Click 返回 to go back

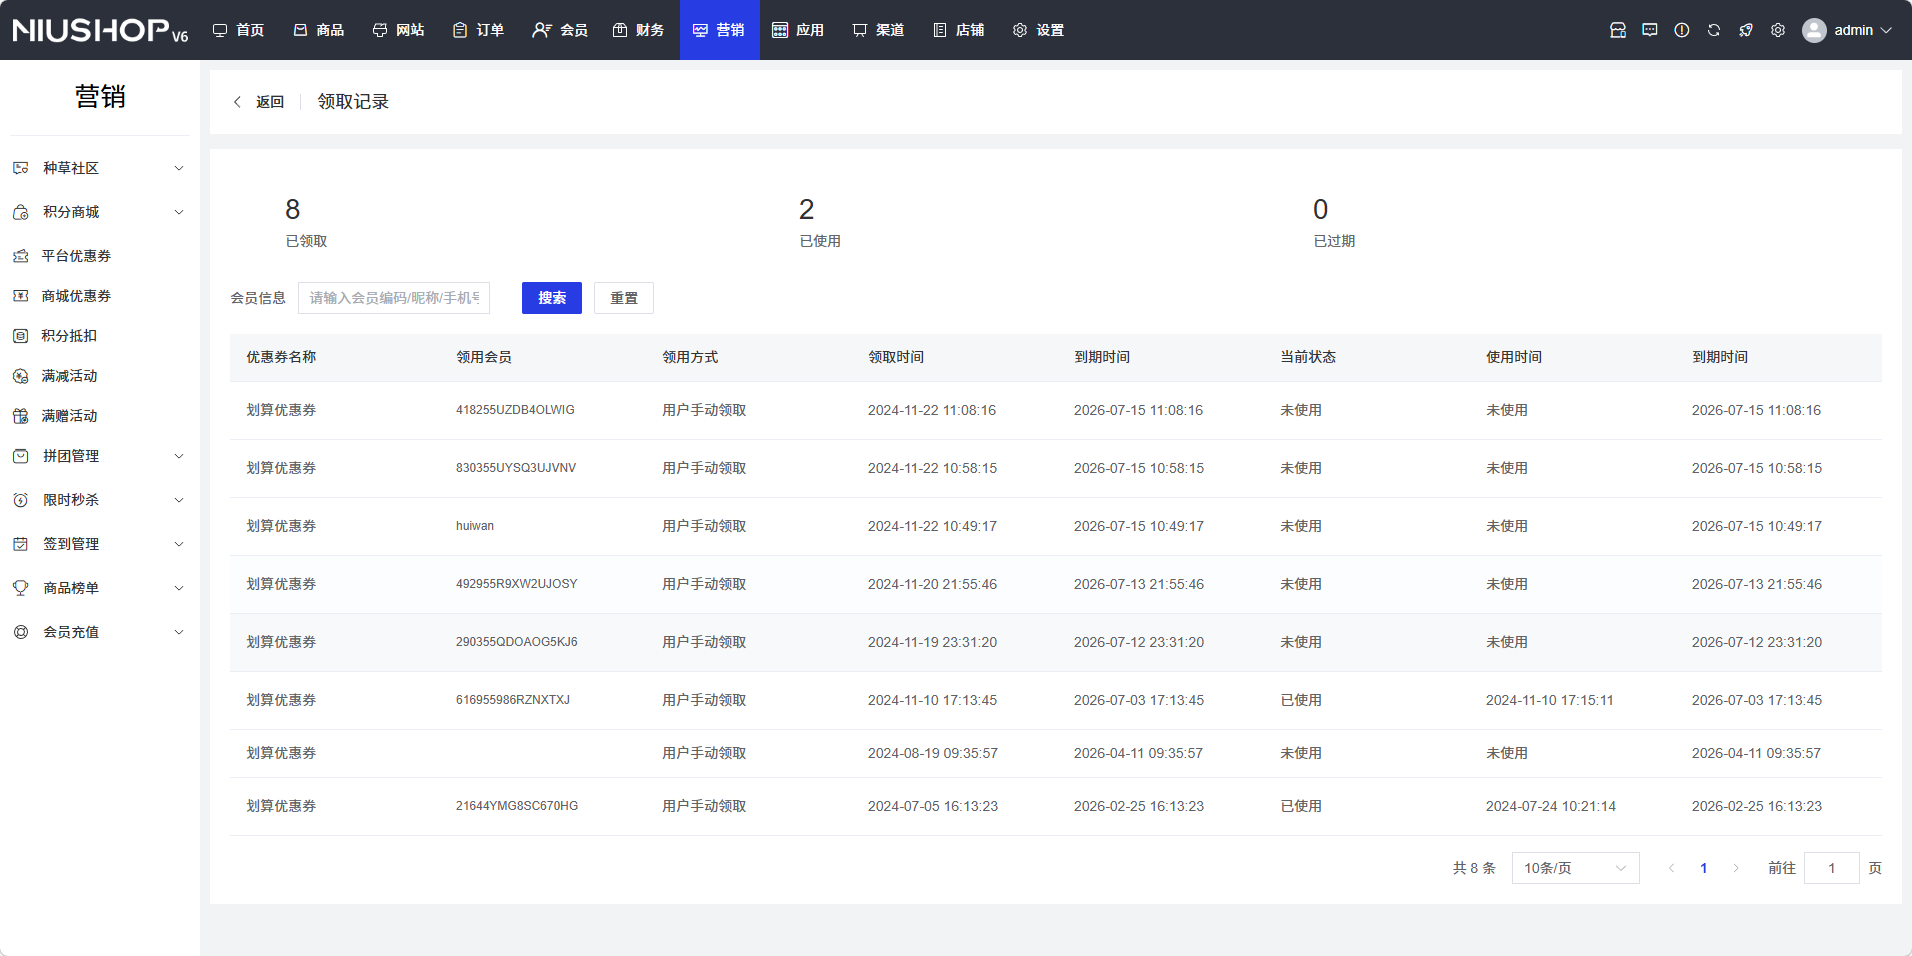[x=259, y=102]
